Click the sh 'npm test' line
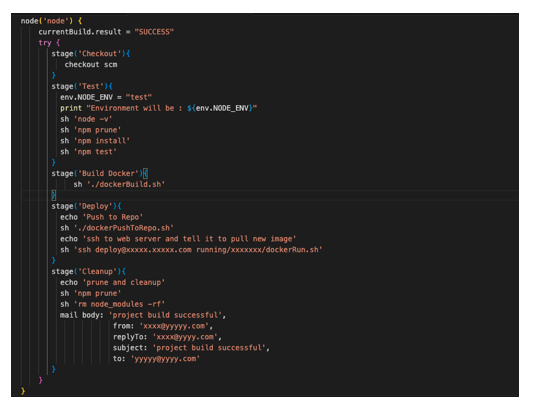541x401 pixels. (88, 152)
